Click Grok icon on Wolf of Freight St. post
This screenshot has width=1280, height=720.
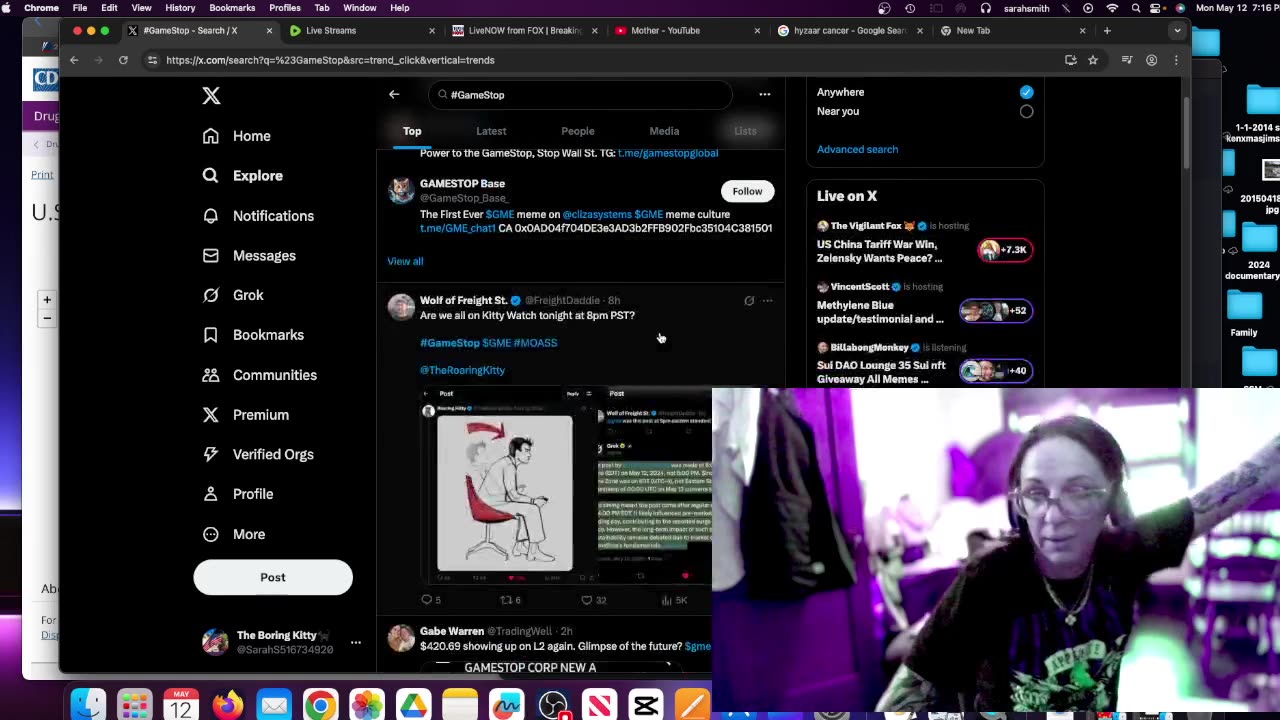point(749,300)
